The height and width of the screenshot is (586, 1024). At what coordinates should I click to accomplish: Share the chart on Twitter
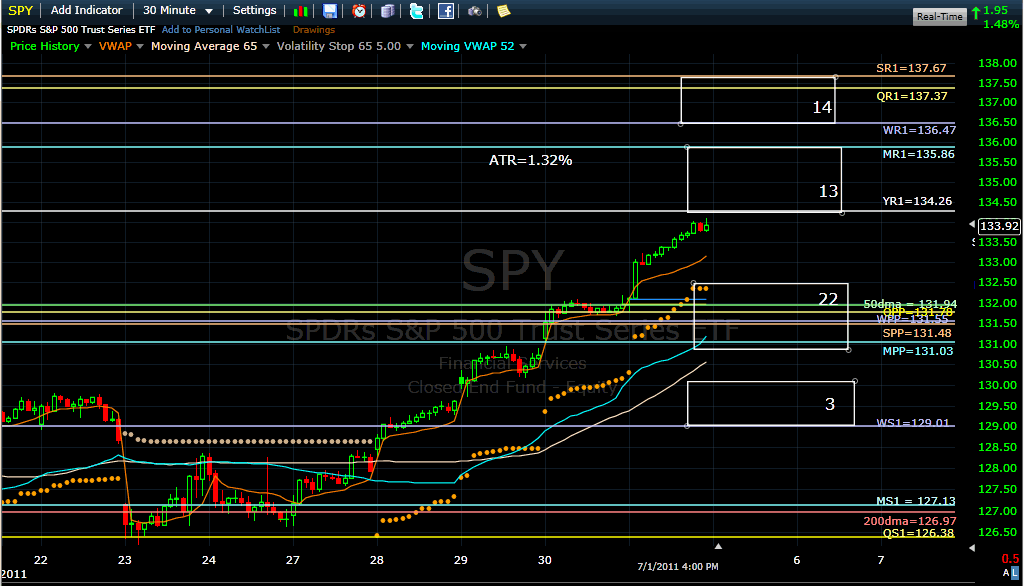(416, 11)
